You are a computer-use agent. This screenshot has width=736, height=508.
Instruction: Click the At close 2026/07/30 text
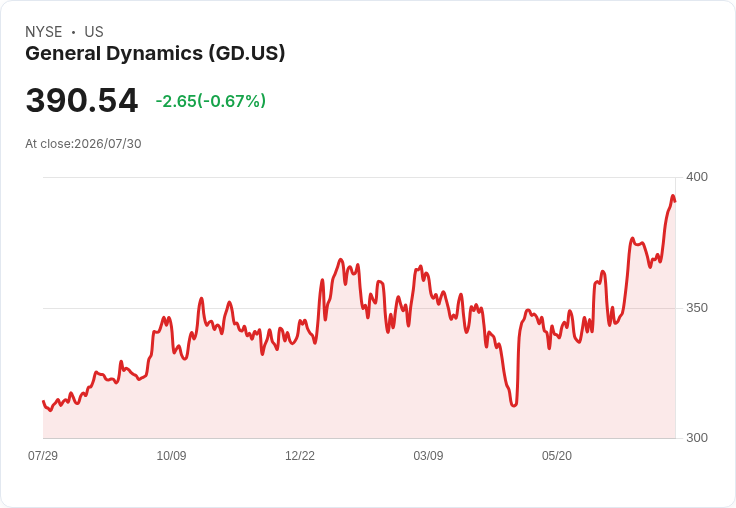[x=83, y=144]
